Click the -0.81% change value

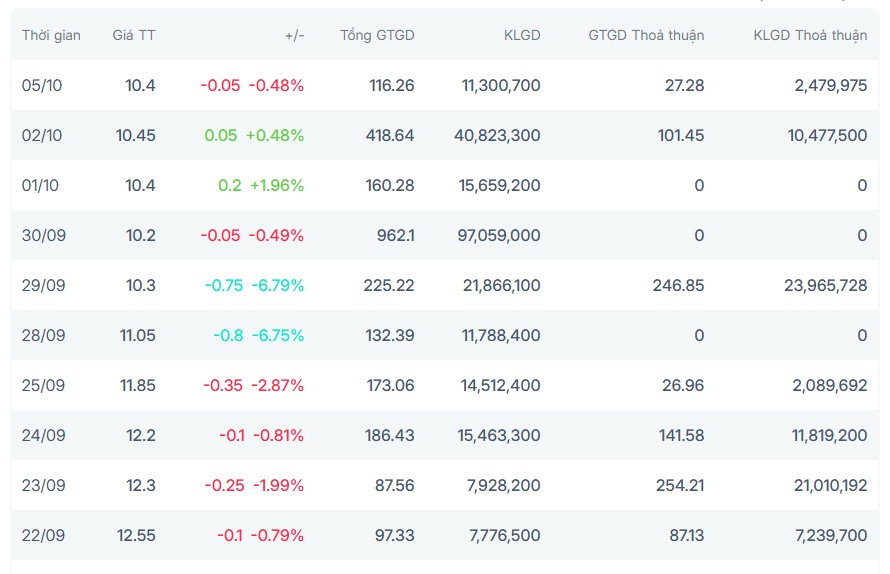278,435
